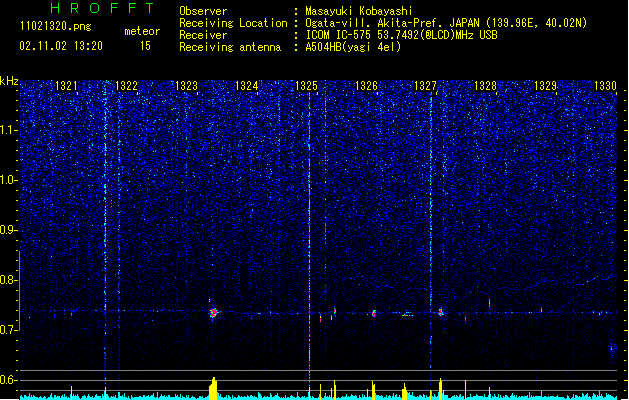Click the word meteor above the count
This screenshot has height=400, width=629.
click(142, 31)
